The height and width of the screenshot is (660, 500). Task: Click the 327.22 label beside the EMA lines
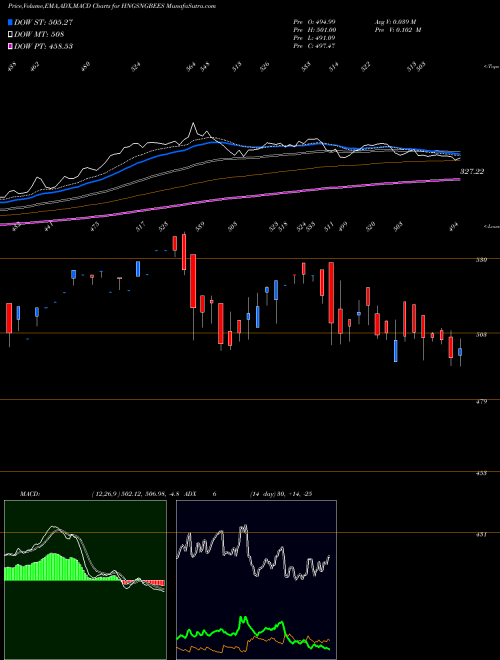[472, 172]
